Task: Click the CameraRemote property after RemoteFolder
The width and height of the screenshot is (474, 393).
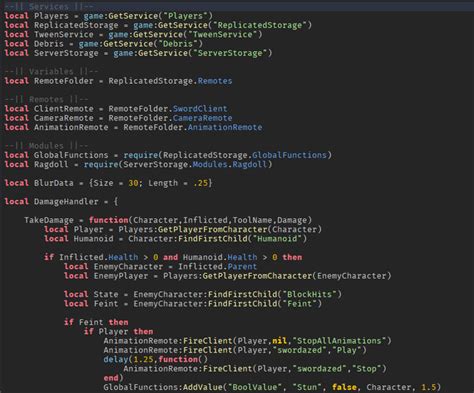Action: (203, 118)
